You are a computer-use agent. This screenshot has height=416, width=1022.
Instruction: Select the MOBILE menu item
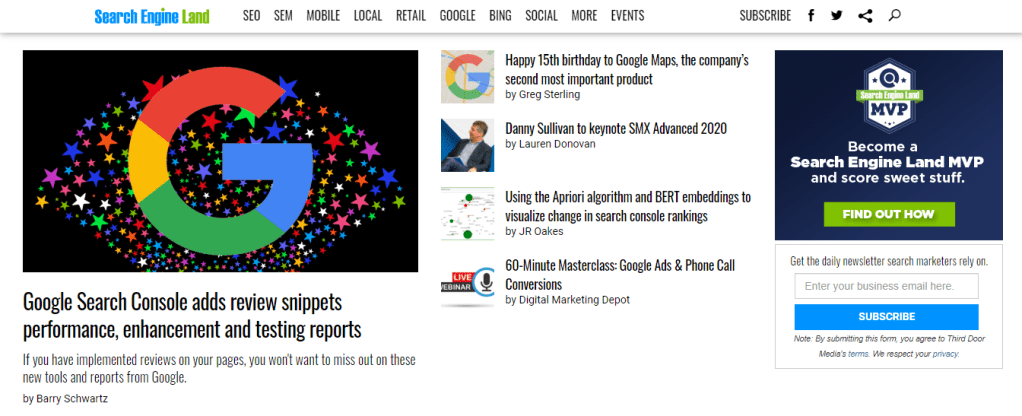pos(323,16)
